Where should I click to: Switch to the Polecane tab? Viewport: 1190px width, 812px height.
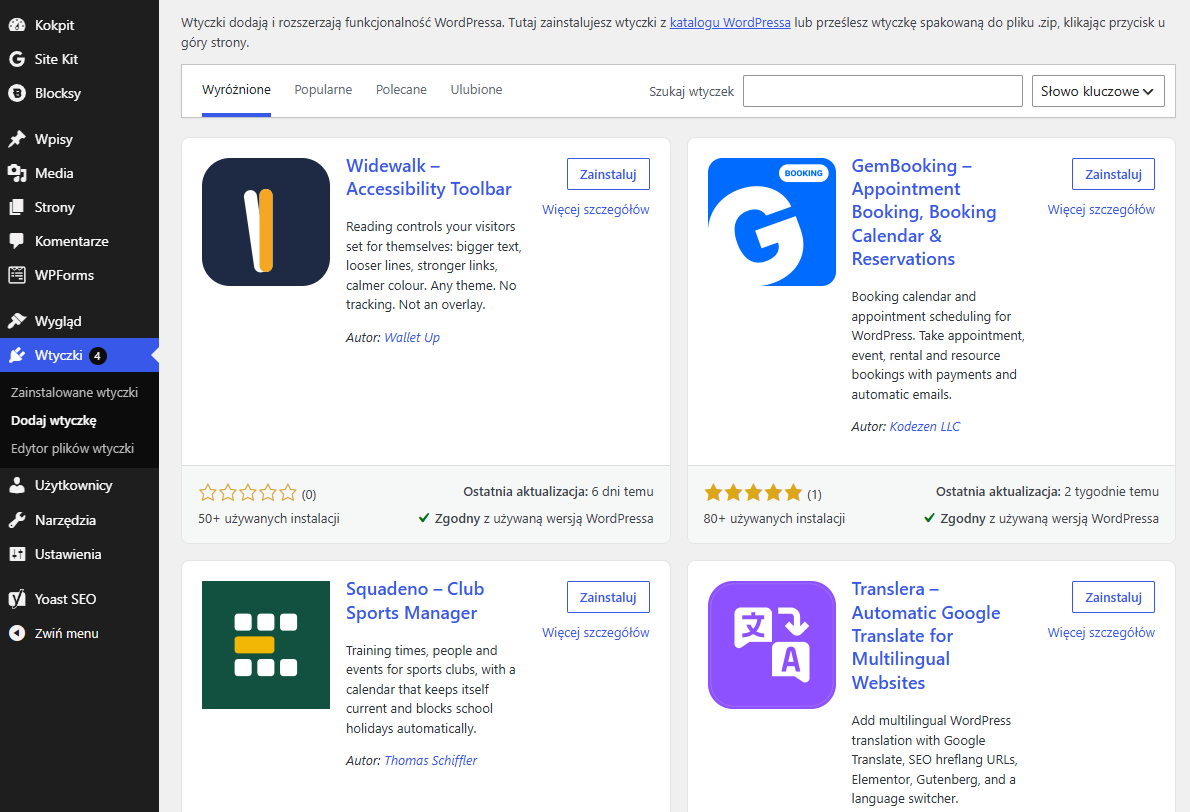(x=401, y=90)
